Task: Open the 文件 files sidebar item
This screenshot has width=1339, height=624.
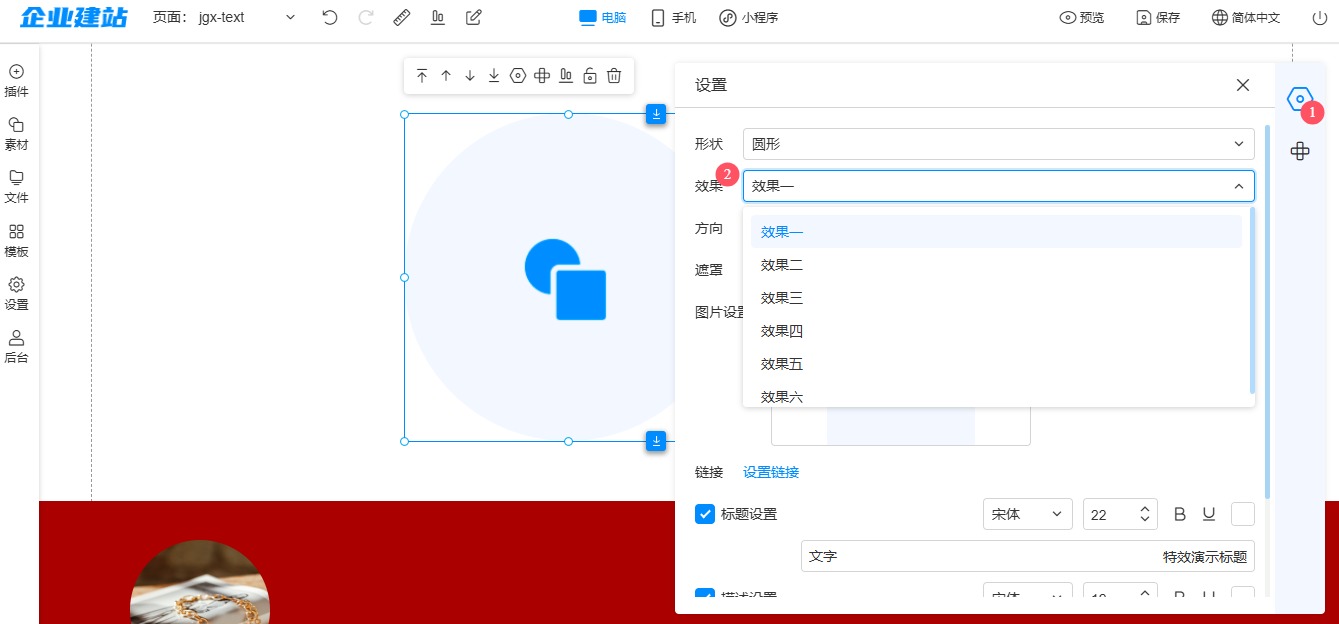Action: click(x=17, y=187)
